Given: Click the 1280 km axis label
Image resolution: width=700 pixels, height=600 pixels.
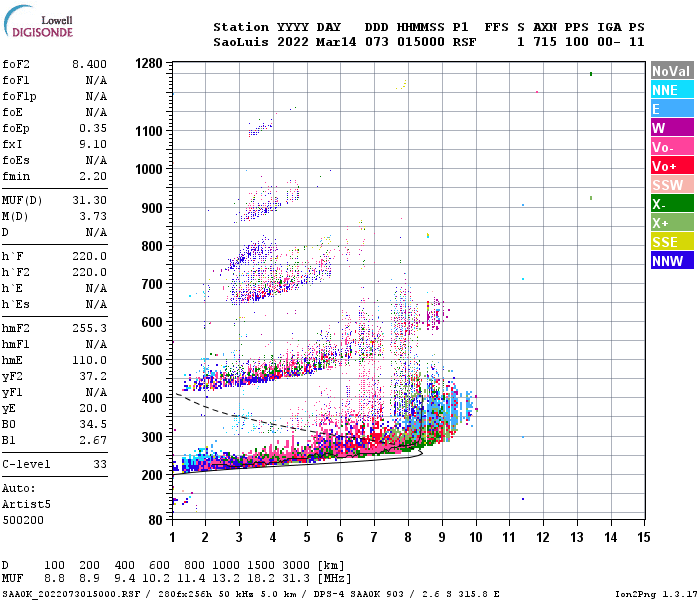Looking at the screenshot, I should (x=149, y=63).
